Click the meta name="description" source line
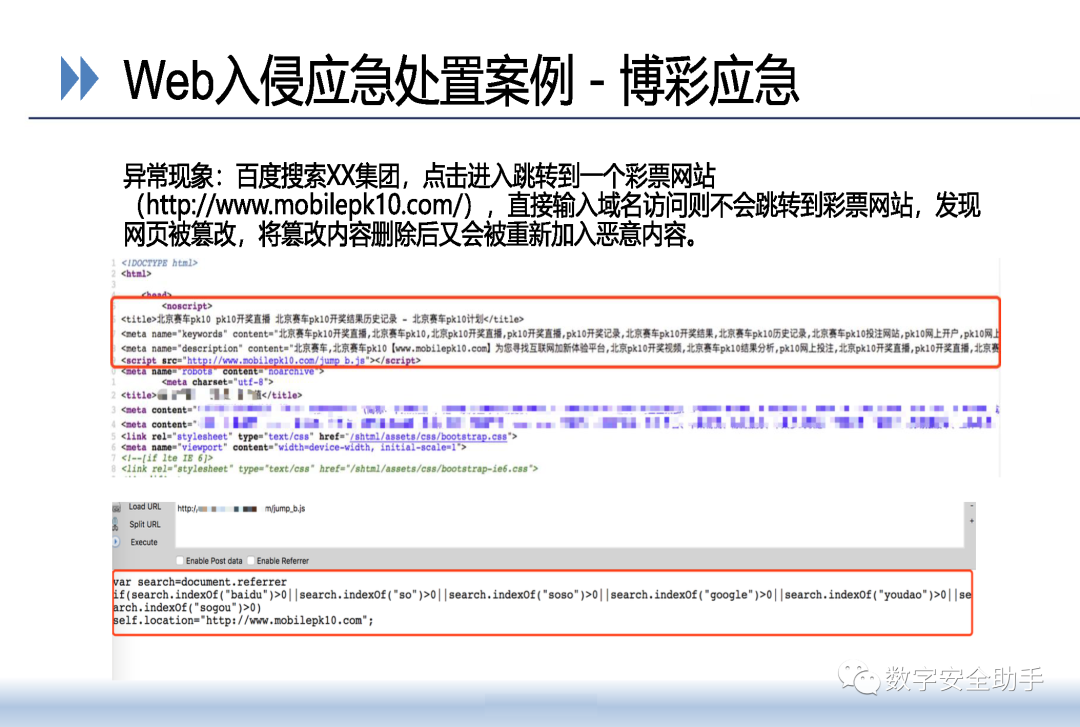Screen dimensions: 1080x727 [x=559, y=348]
